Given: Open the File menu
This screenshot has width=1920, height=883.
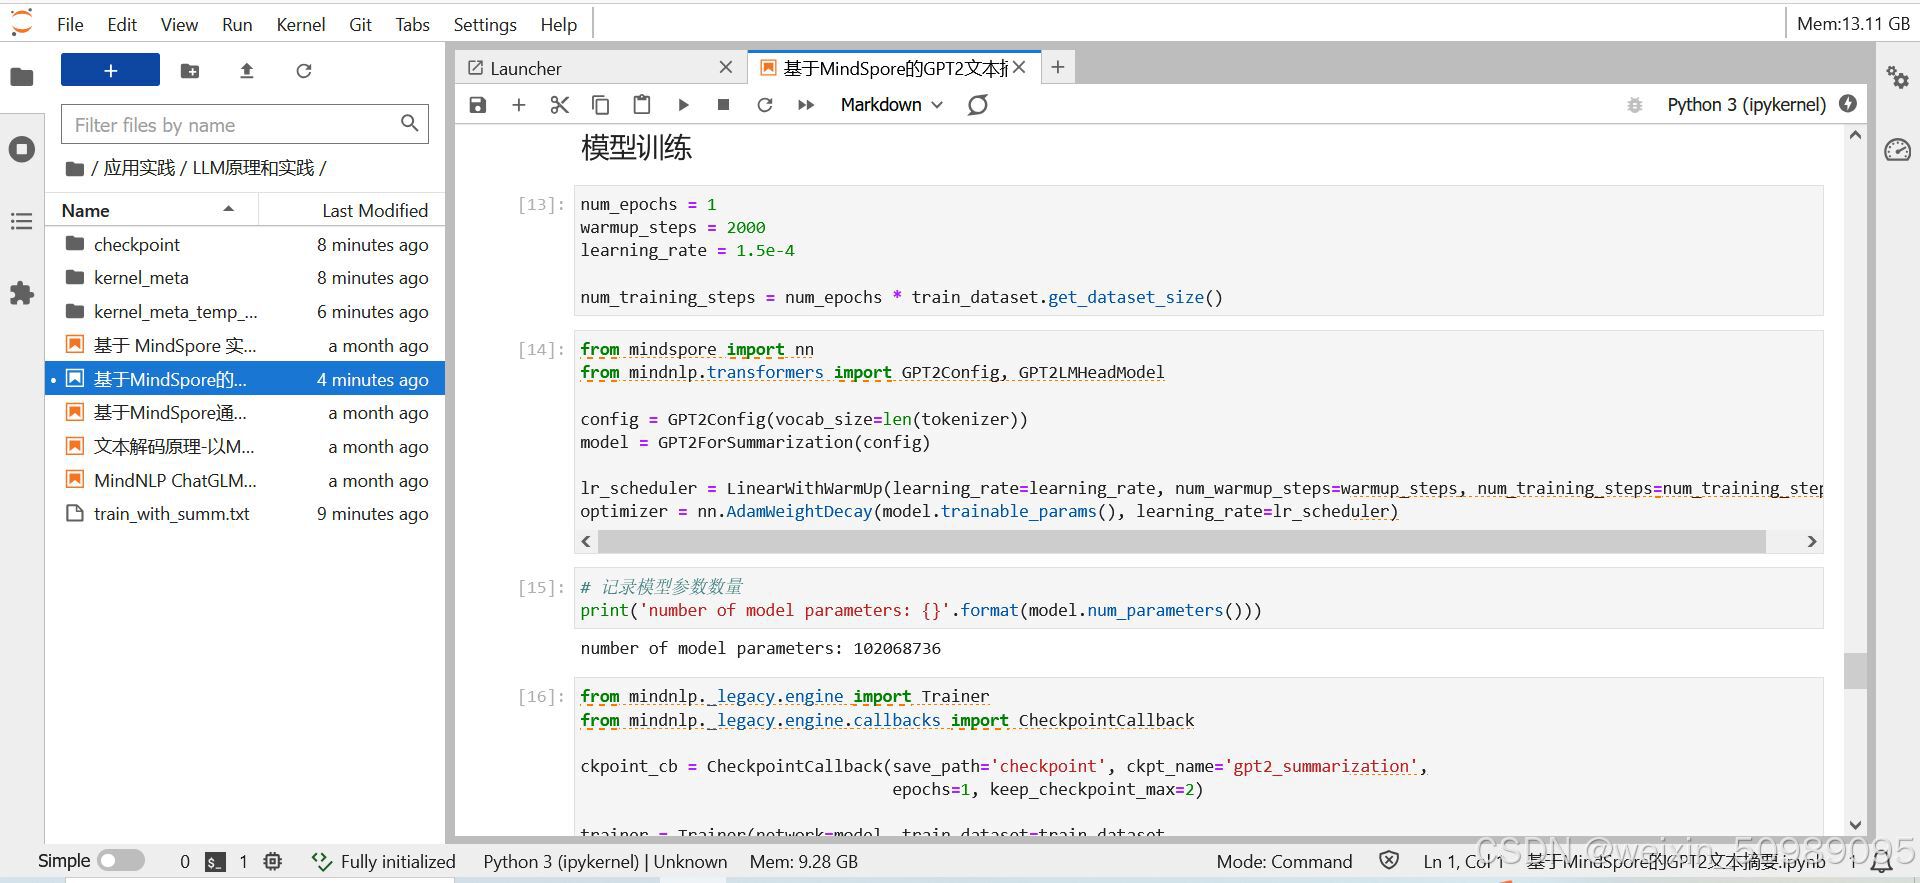Looking at the screenshot, I should coord(70,24).
